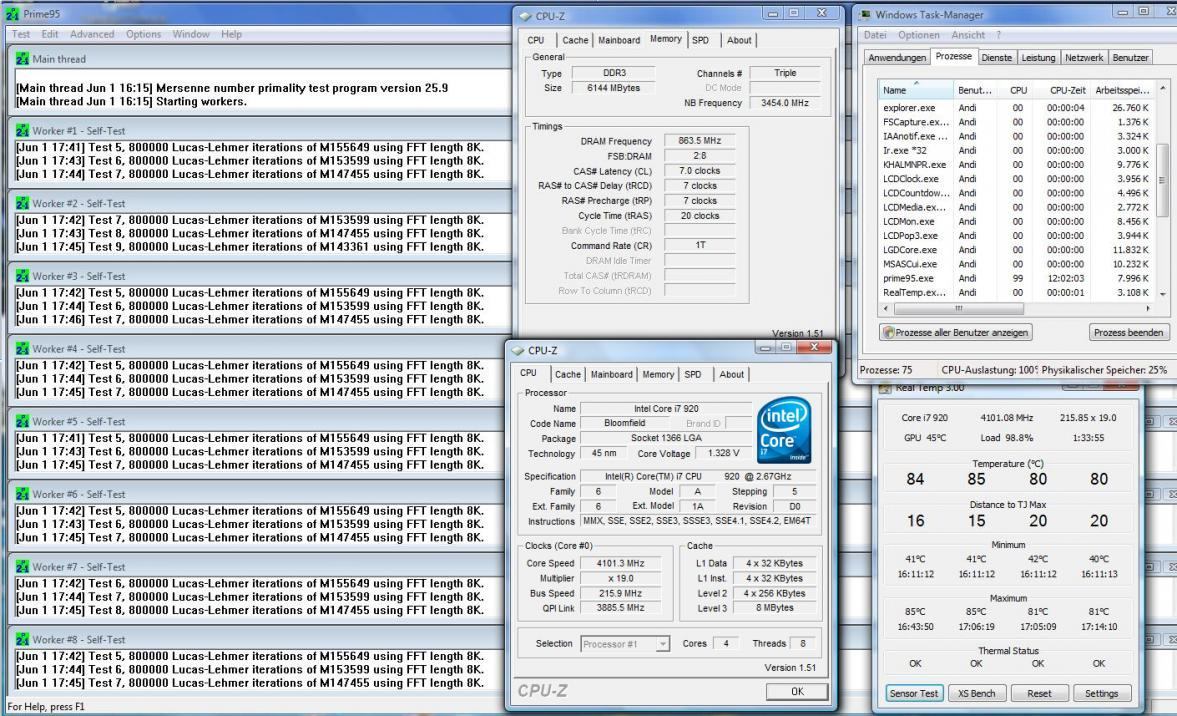
Task: Select MSASCui.exe process row
Action: tap(1016, 264)
